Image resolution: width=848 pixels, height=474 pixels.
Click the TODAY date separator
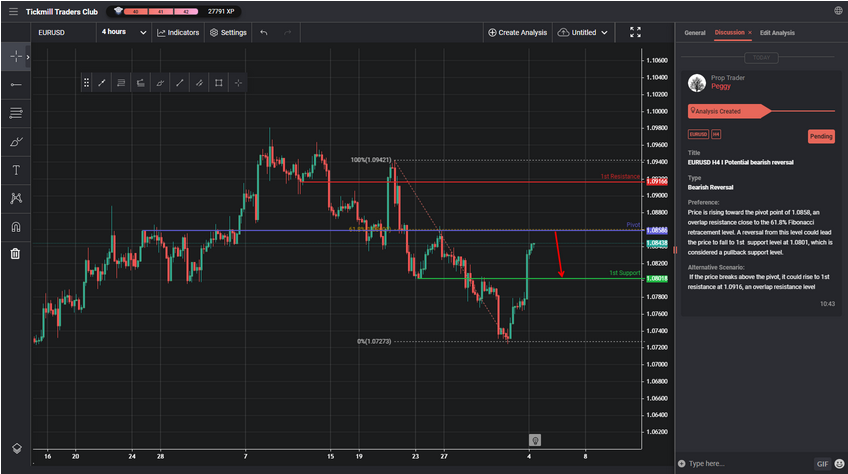(761, 57)
